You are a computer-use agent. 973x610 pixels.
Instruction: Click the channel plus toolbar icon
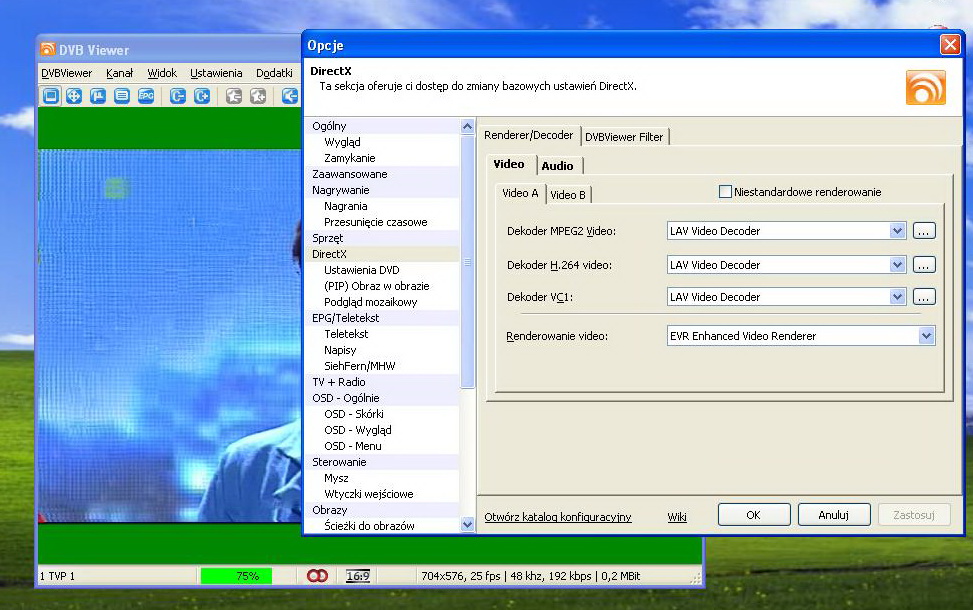[x=202, y=96]
